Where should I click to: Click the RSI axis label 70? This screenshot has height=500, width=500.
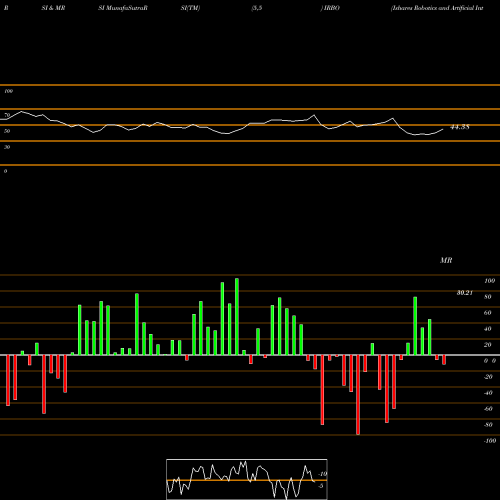point(7,115)
